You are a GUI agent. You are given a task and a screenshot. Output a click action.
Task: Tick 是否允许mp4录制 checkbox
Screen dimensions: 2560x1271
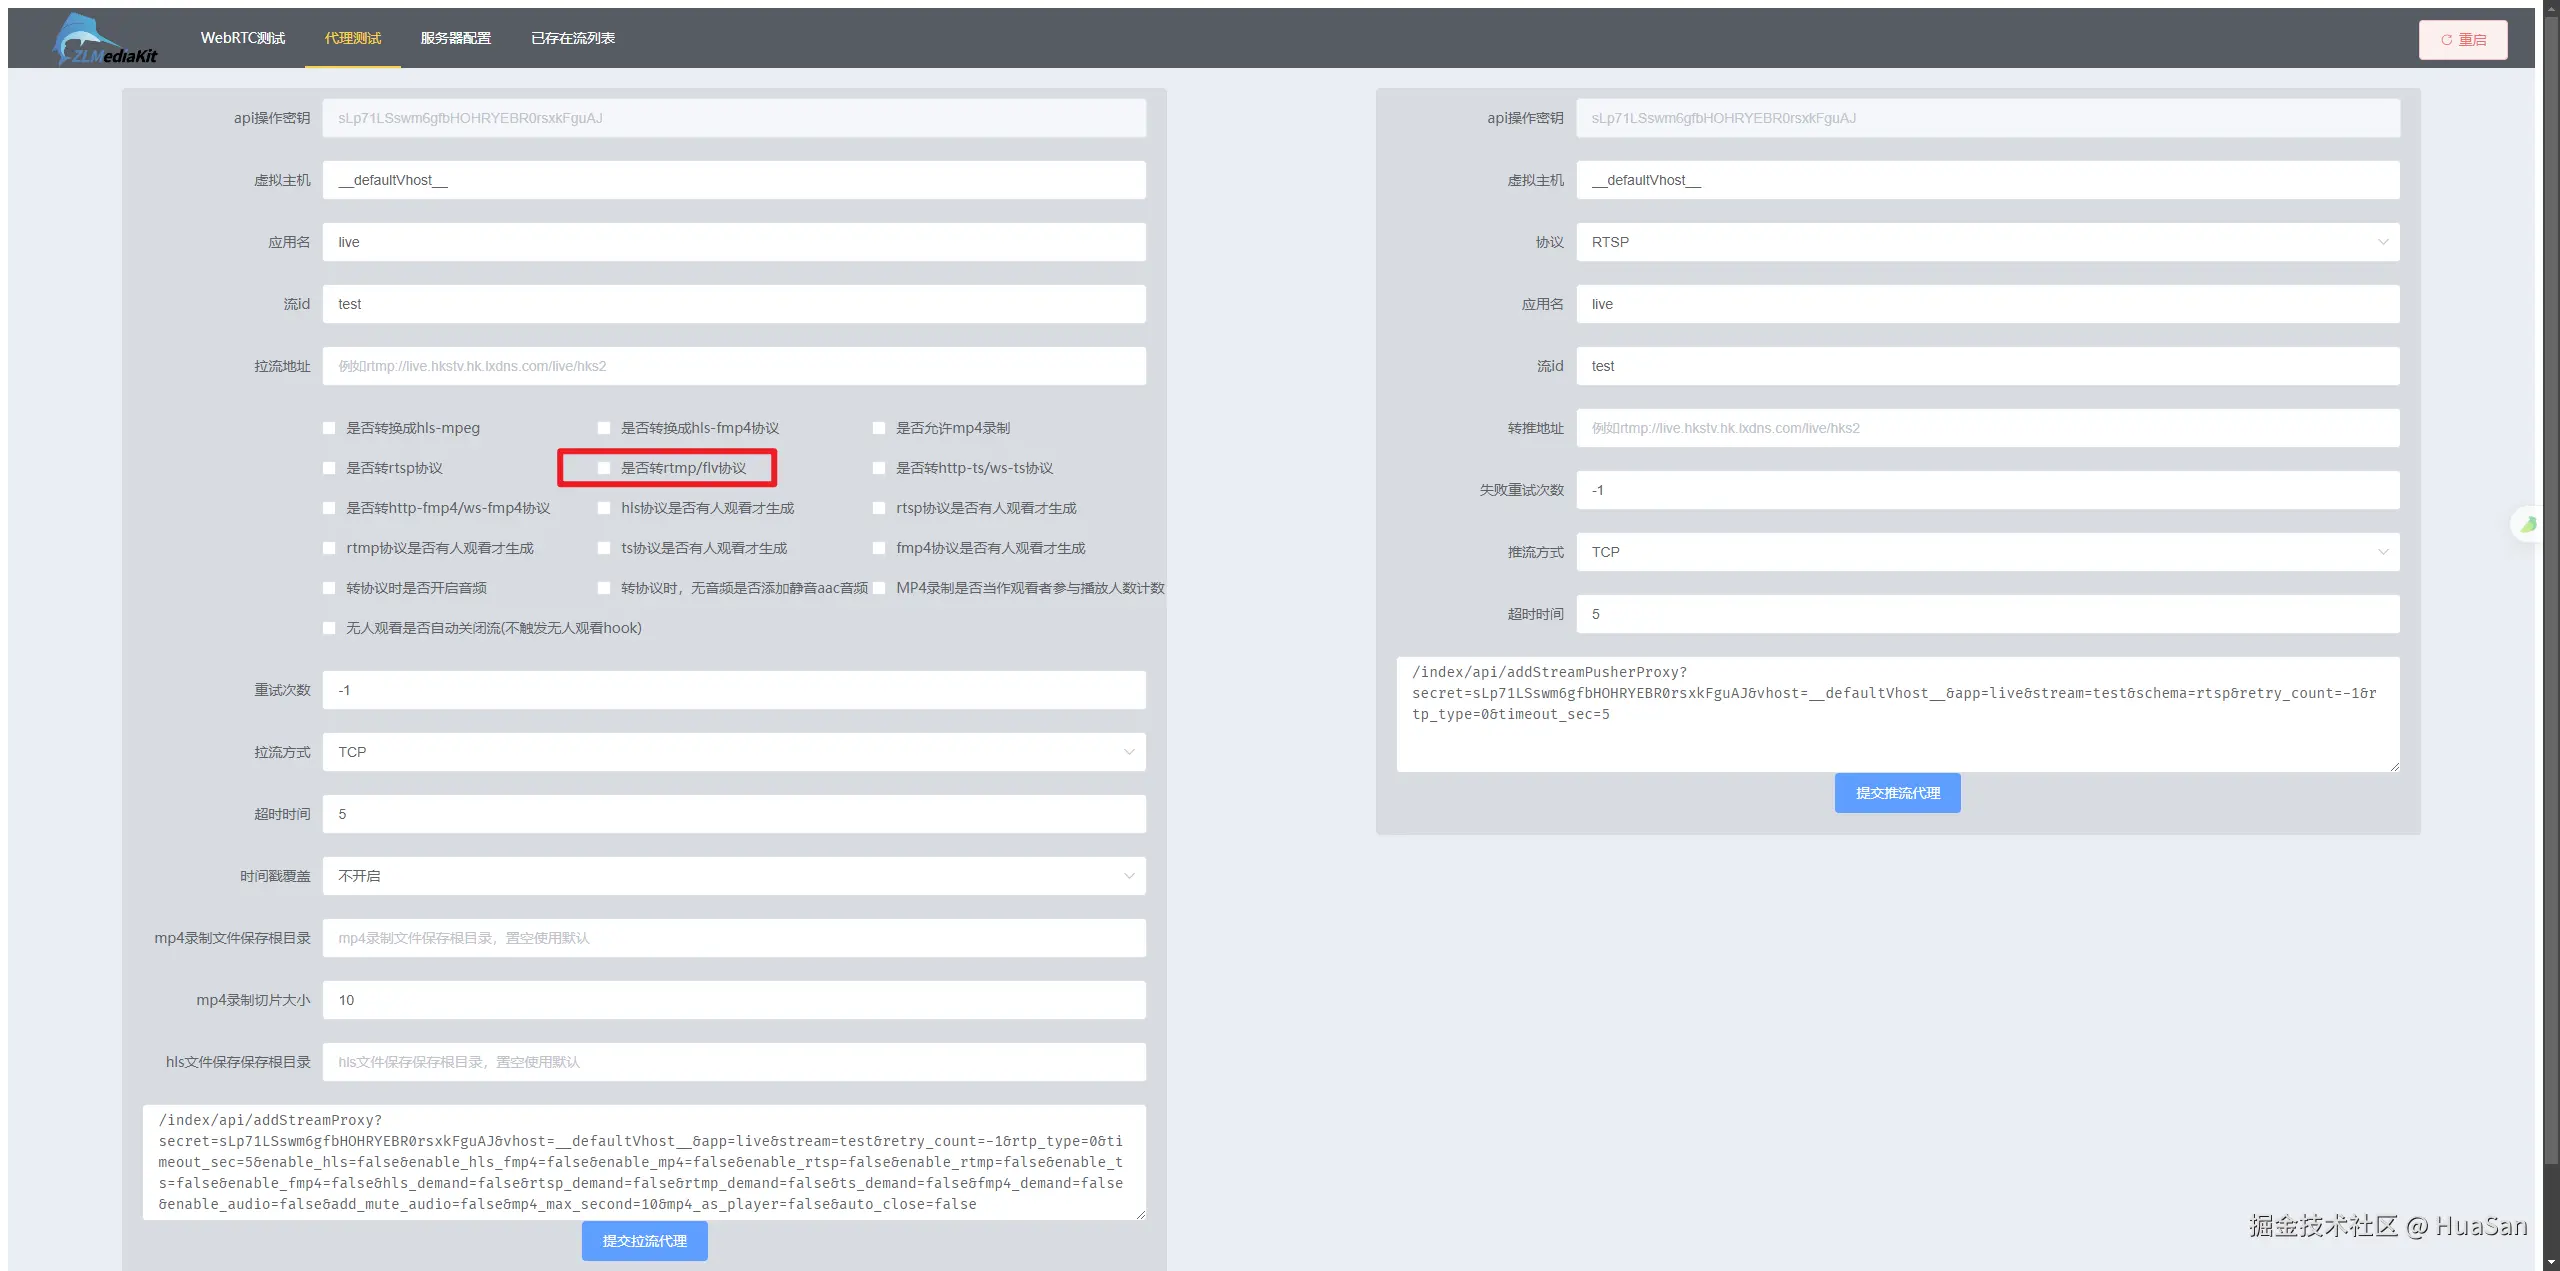click(x=879, y=428)
